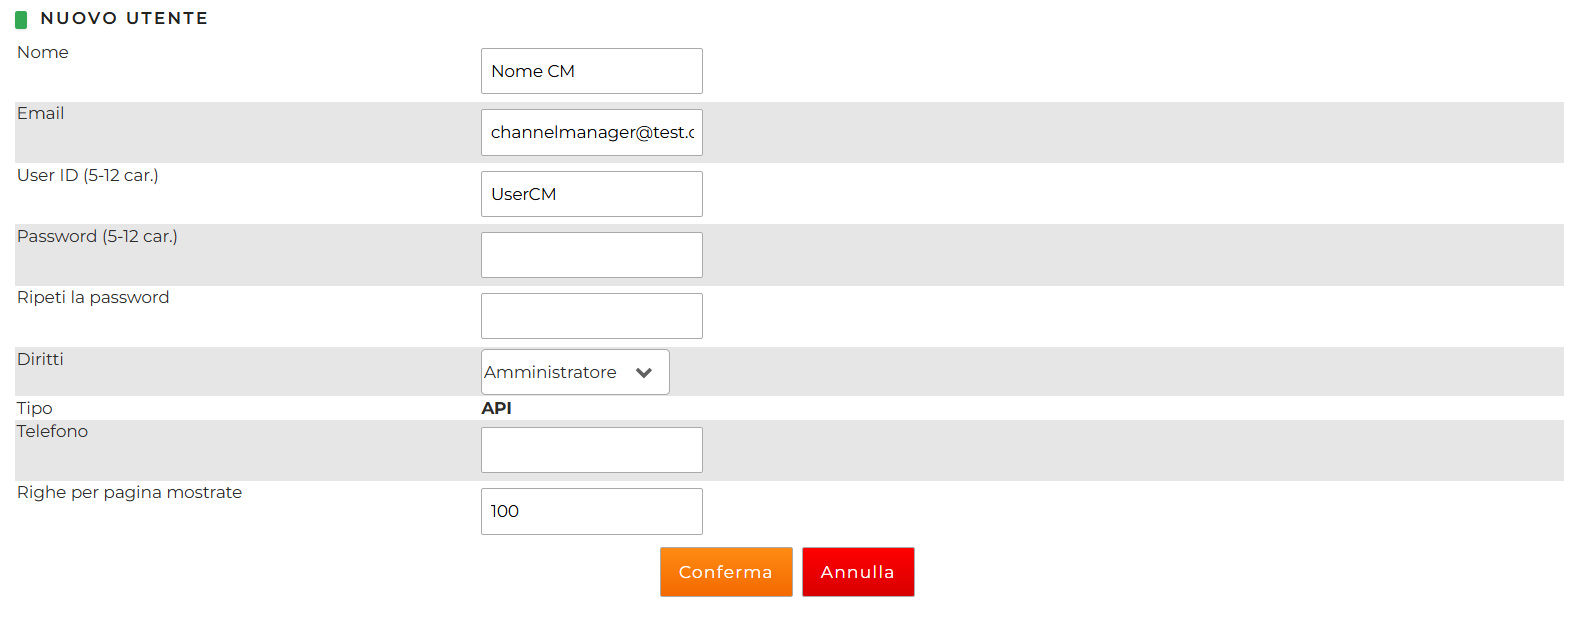
Task: Click the empty Telefono input field
Action: [591, 450]
